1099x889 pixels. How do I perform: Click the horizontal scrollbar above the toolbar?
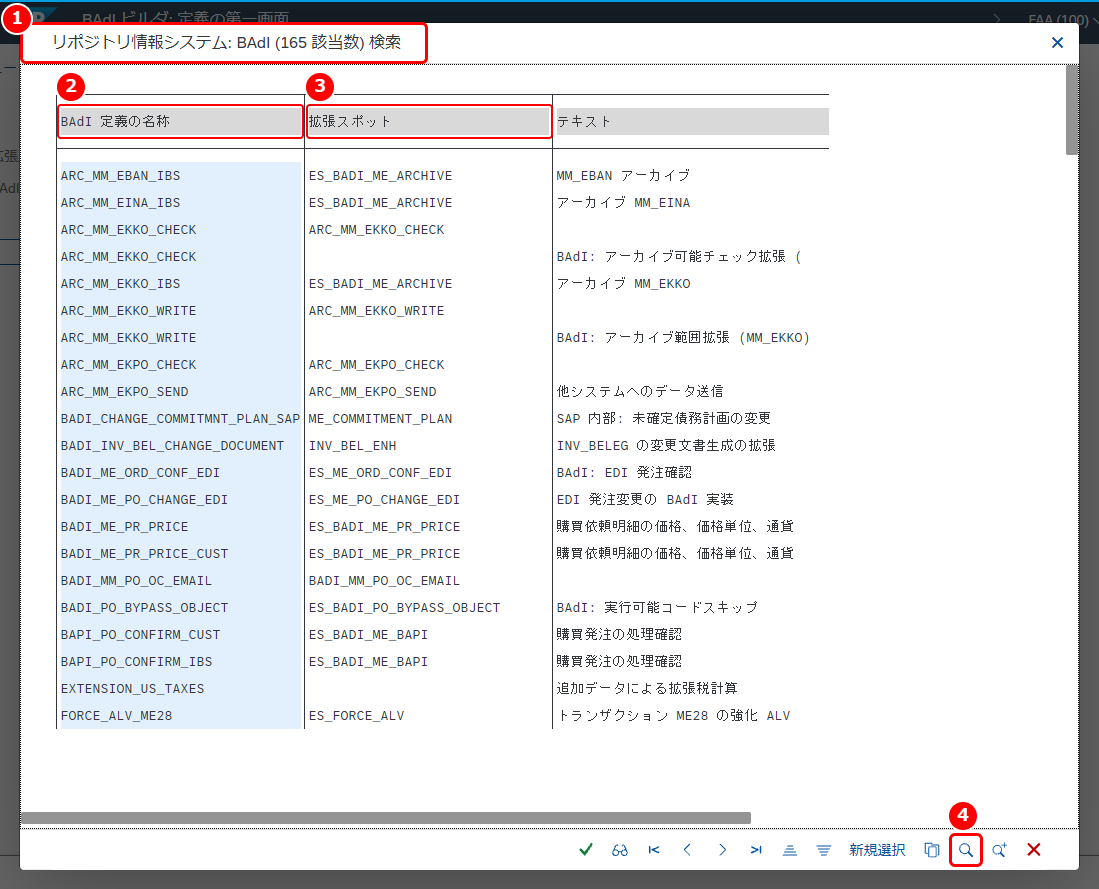tap(385, 818)
